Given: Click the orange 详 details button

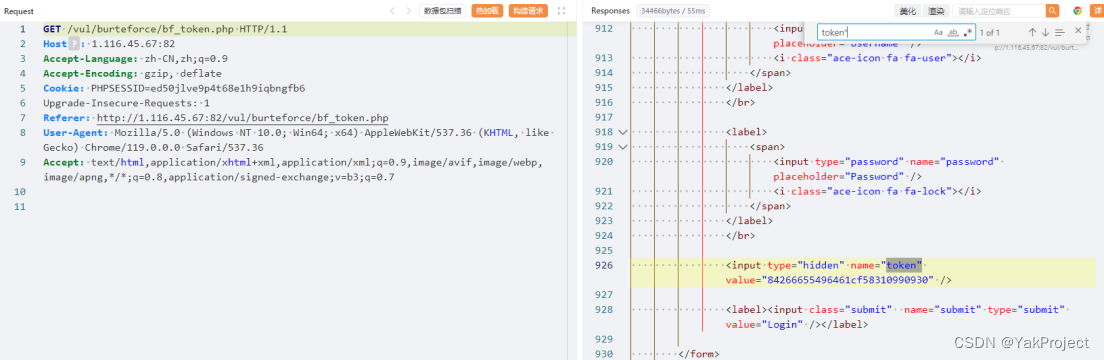Looking at the screenshot, I should pyautogui.click(x=1097, y=11).
